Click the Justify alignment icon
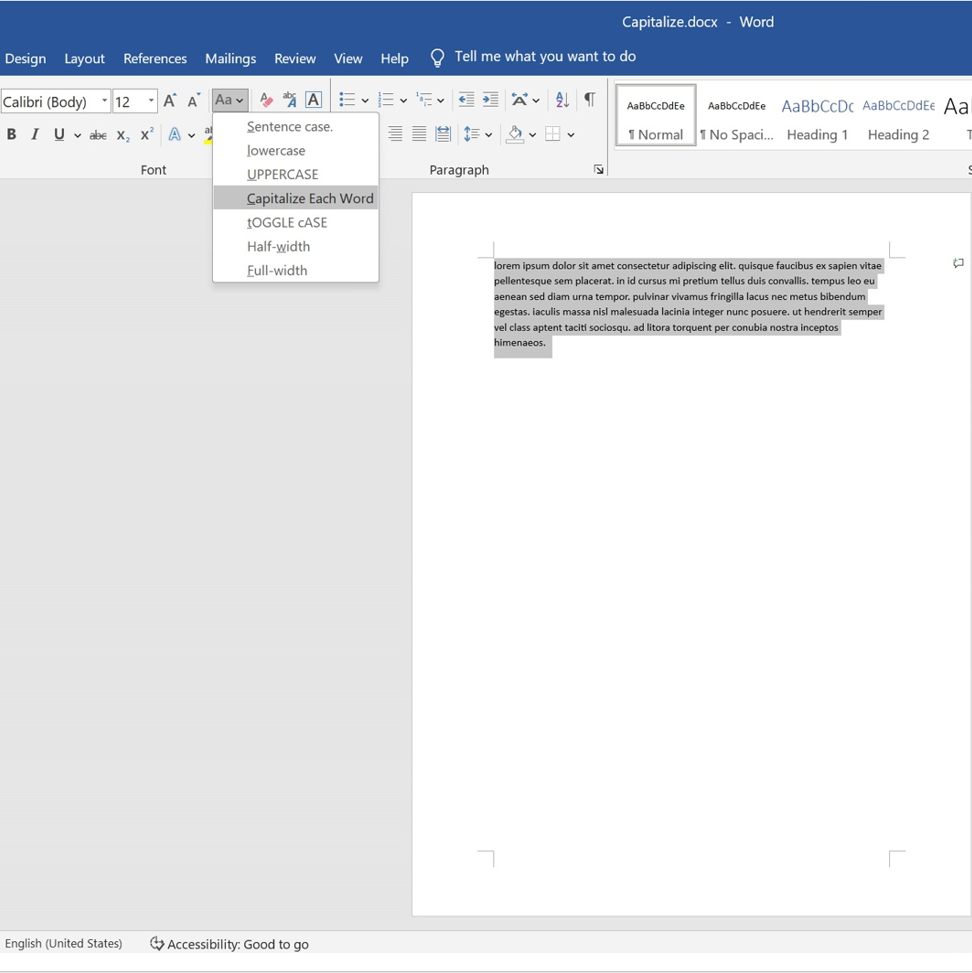The width and height of the screenshot is (972, 973). pyautogui.click(x=419, y=134)
